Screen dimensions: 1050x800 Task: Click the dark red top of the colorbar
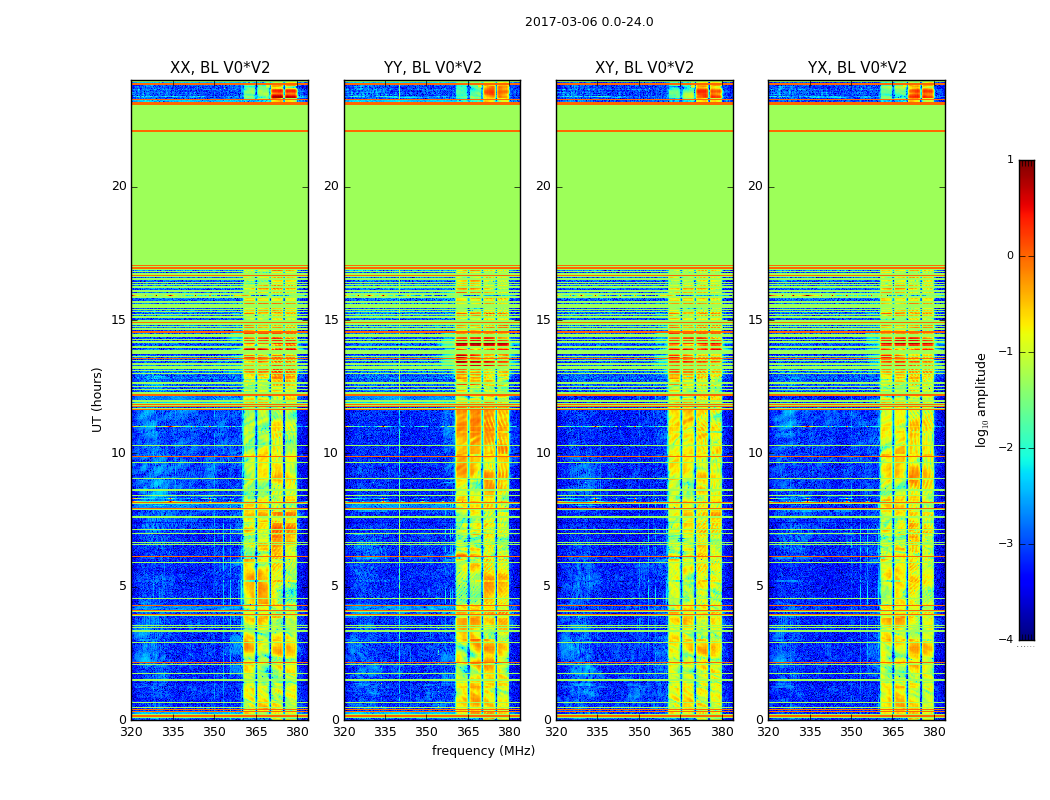click(x=1026, y=165)
